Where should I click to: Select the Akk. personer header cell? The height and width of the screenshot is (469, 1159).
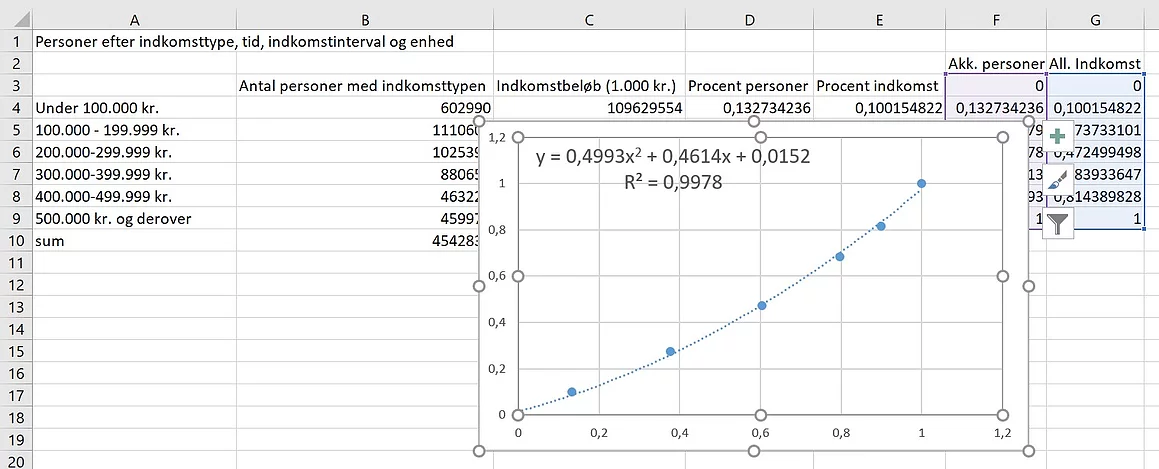996,64
